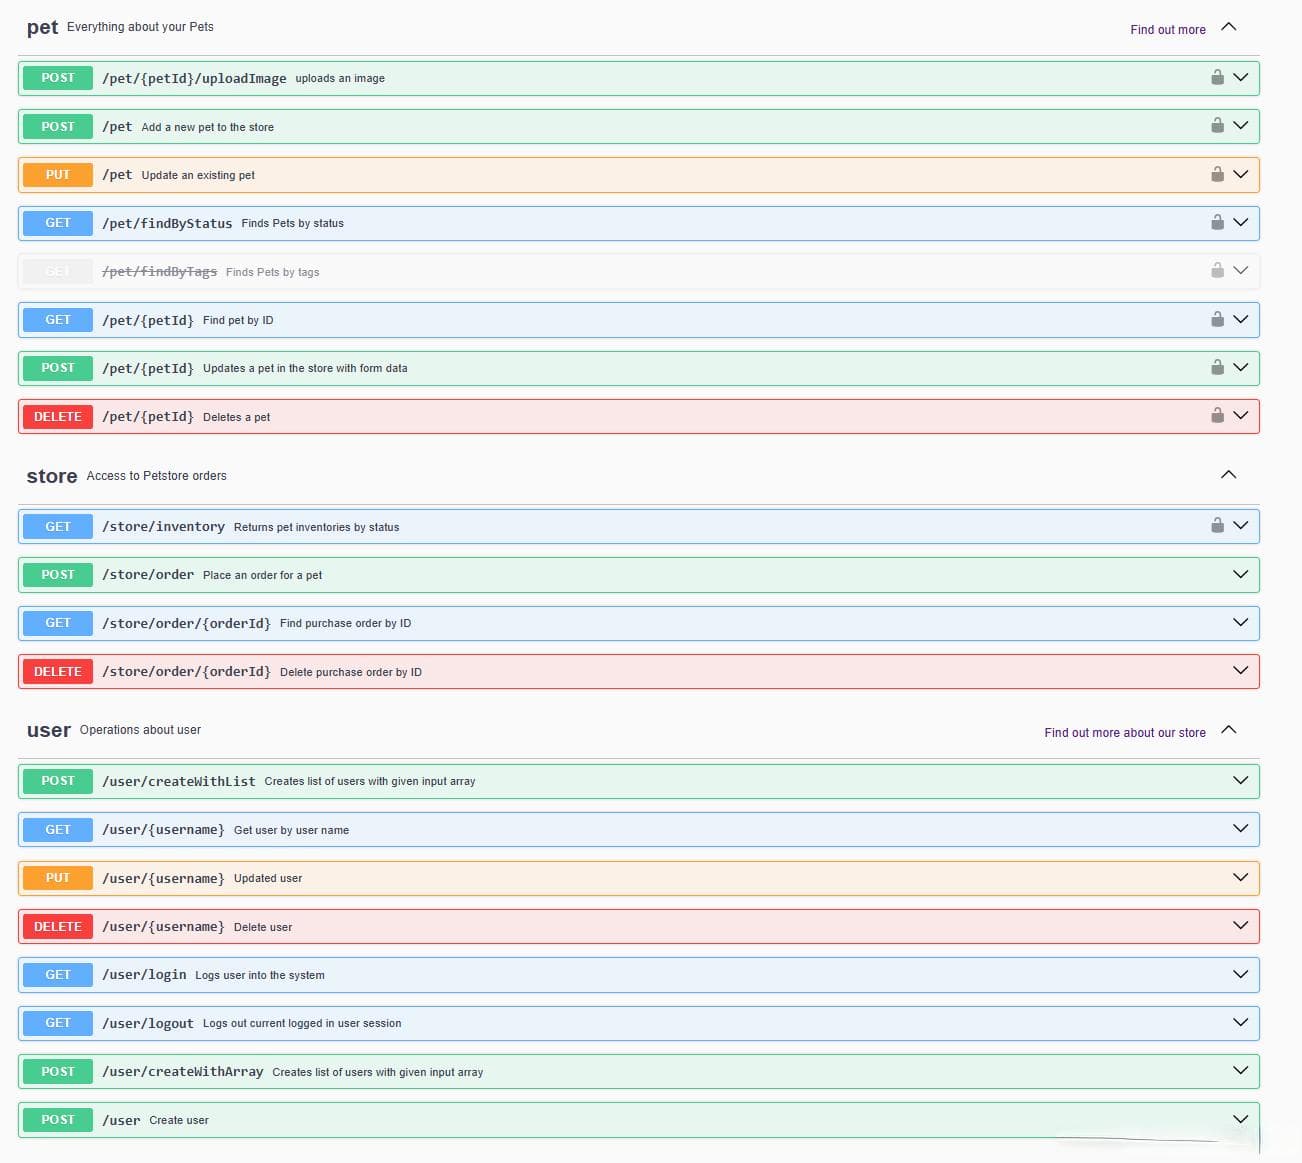This screenshot has width=1302, height=1163.
Task: Click the GET badge on /store/inventory
Action: click(58, 526)
